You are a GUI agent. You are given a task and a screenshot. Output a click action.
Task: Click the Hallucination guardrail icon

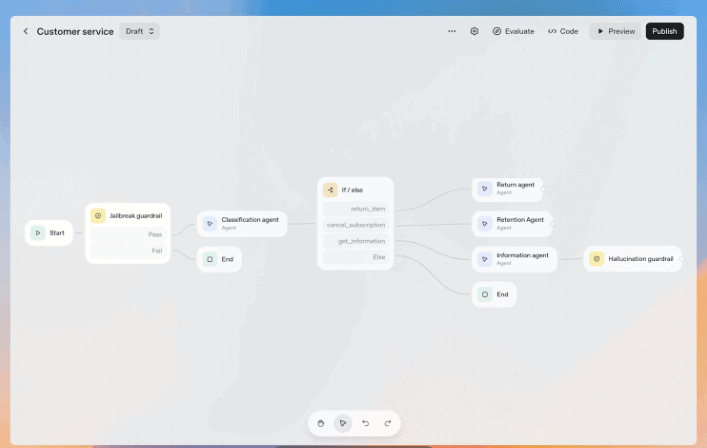point(596,259)
